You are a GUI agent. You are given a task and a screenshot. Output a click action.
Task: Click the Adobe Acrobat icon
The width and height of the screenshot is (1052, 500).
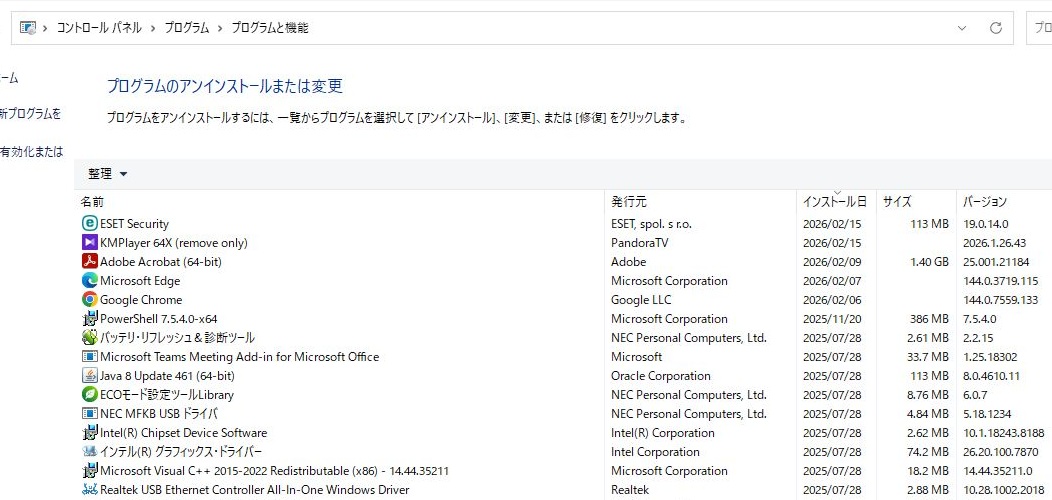coord(90,262)
